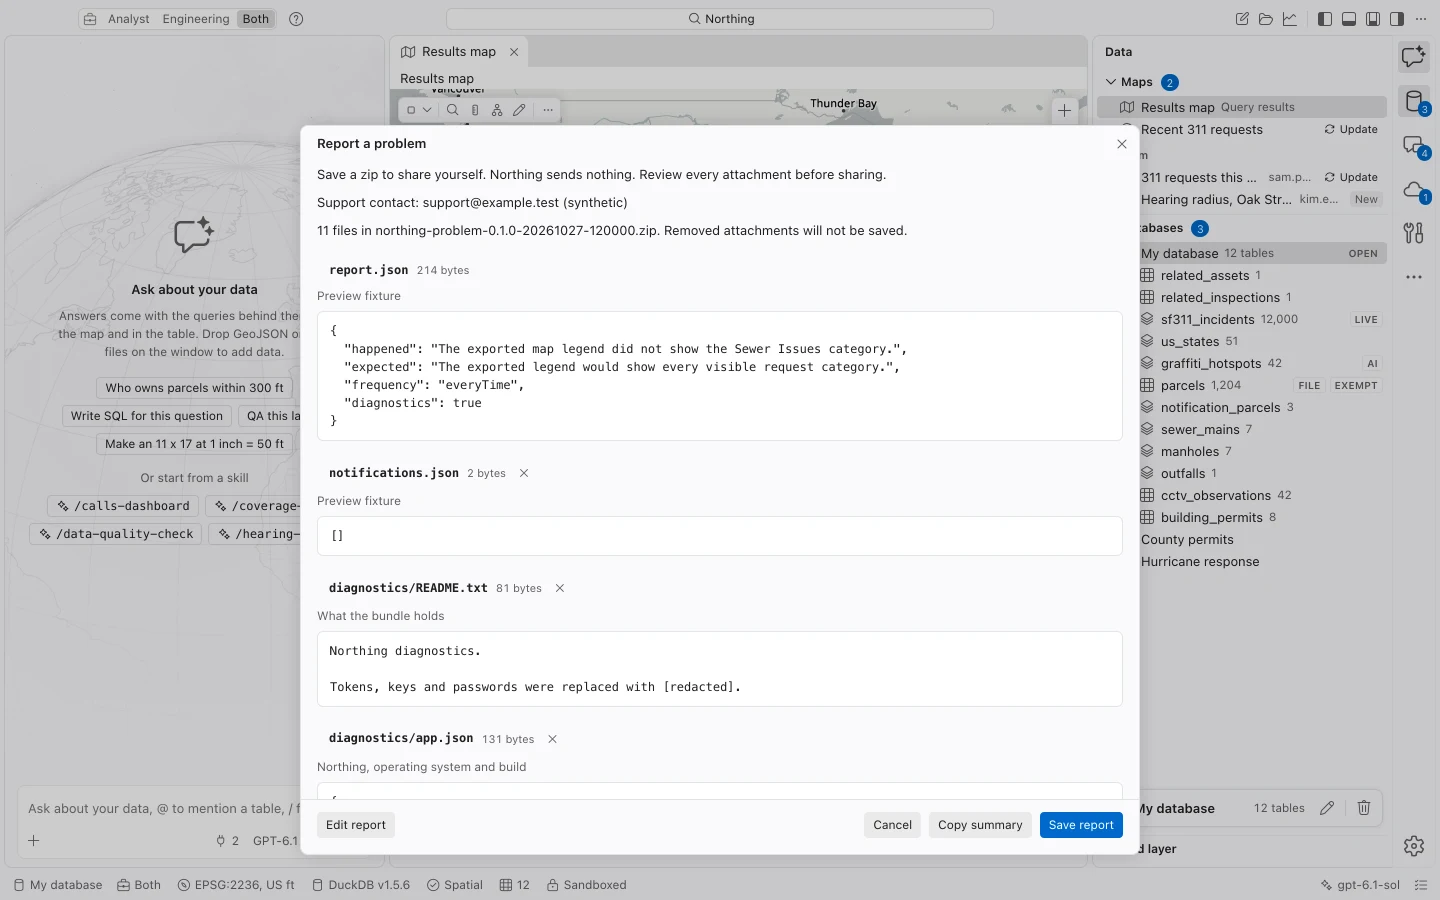This screenshot has width=1440, height=900.
Task: Rename My database with the pencil icon
Action: tap(1327, 808)
